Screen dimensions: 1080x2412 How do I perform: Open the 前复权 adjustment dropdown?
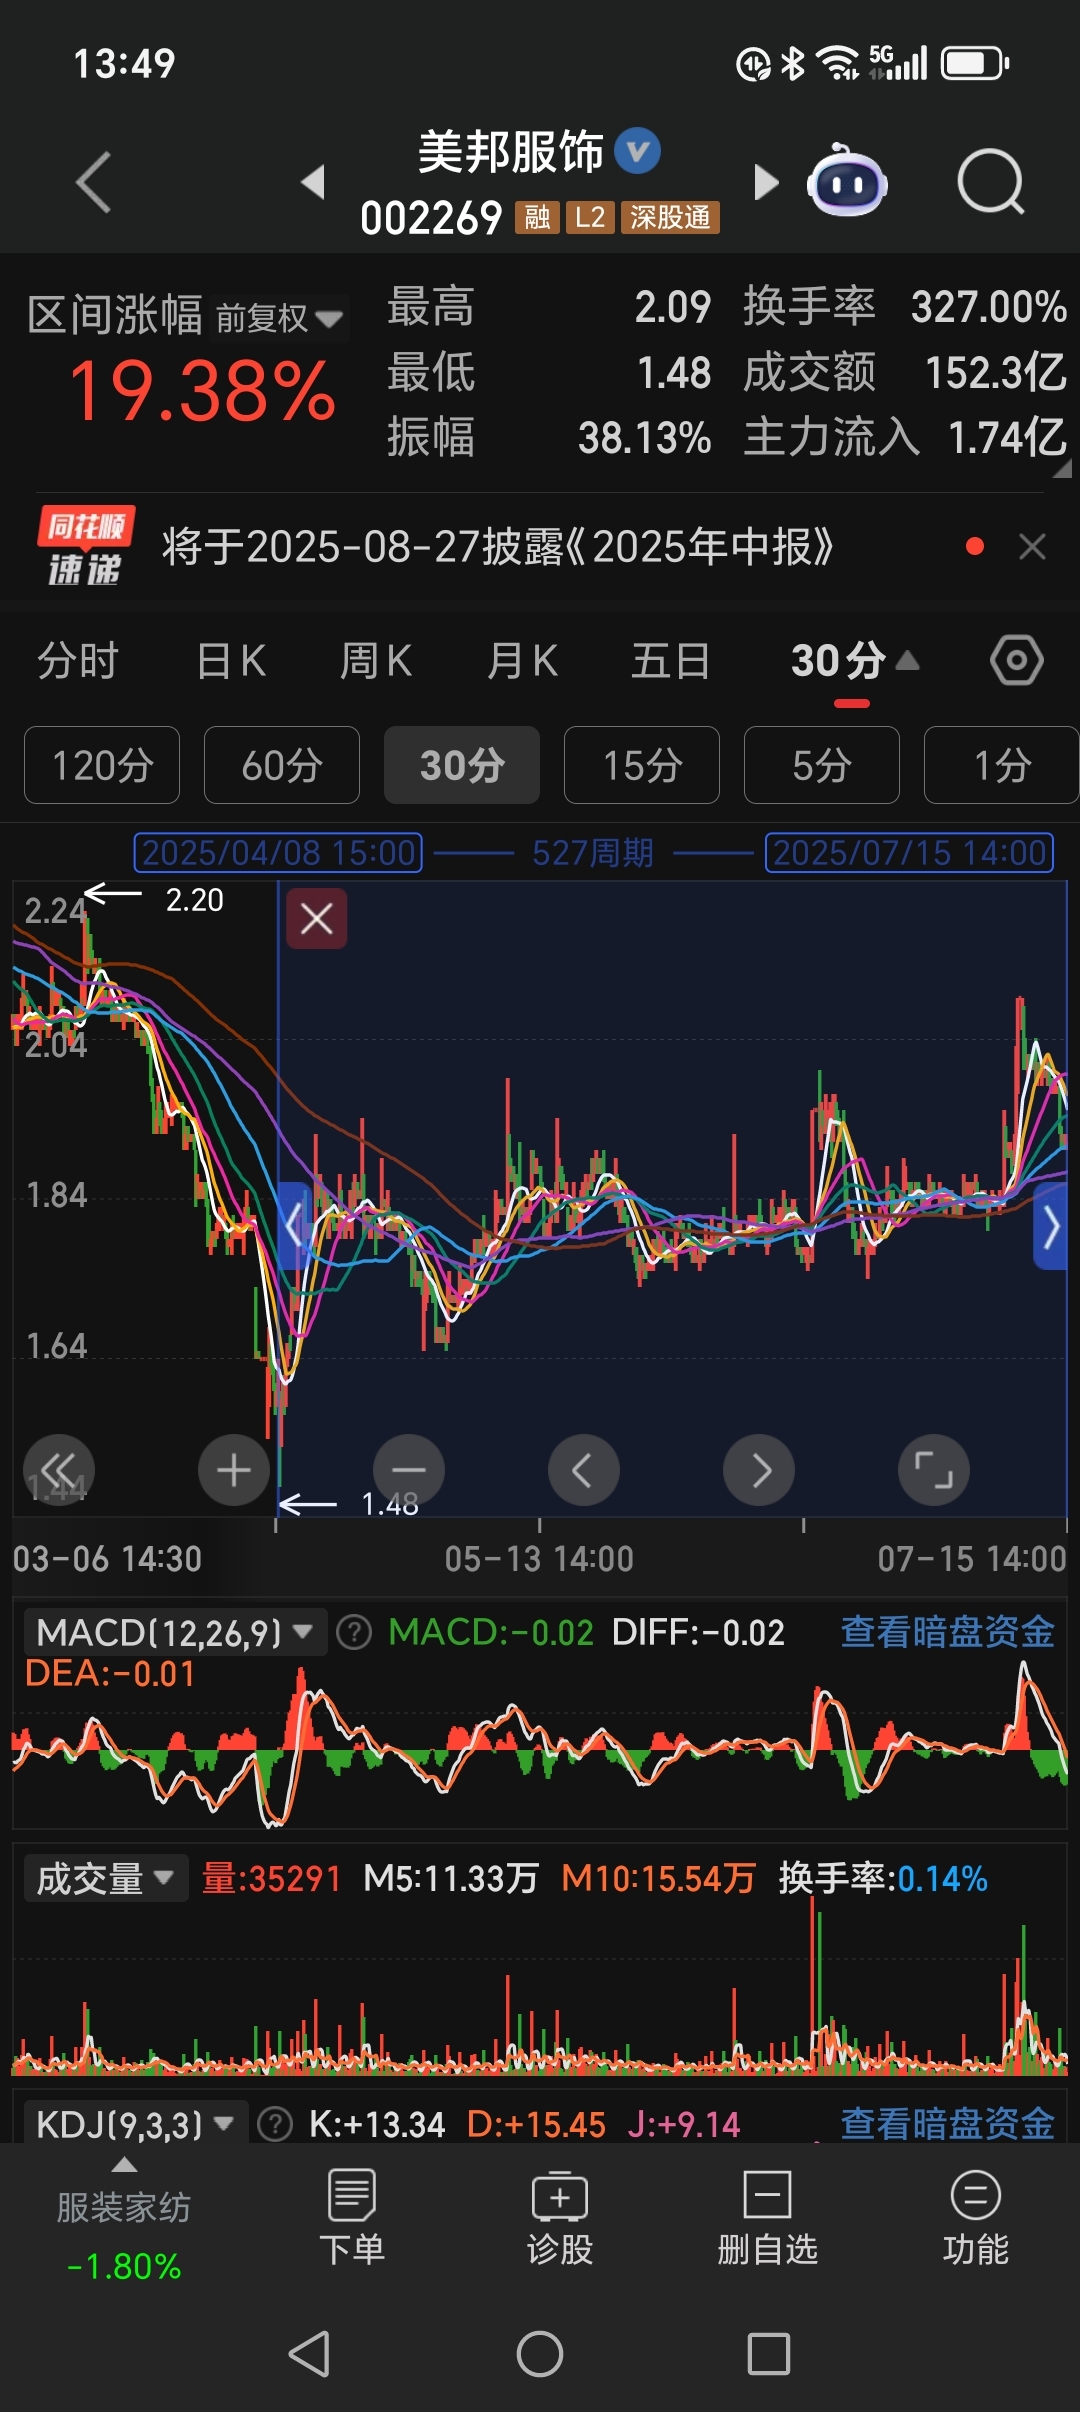pyautogui.click(x=280, y=318)
